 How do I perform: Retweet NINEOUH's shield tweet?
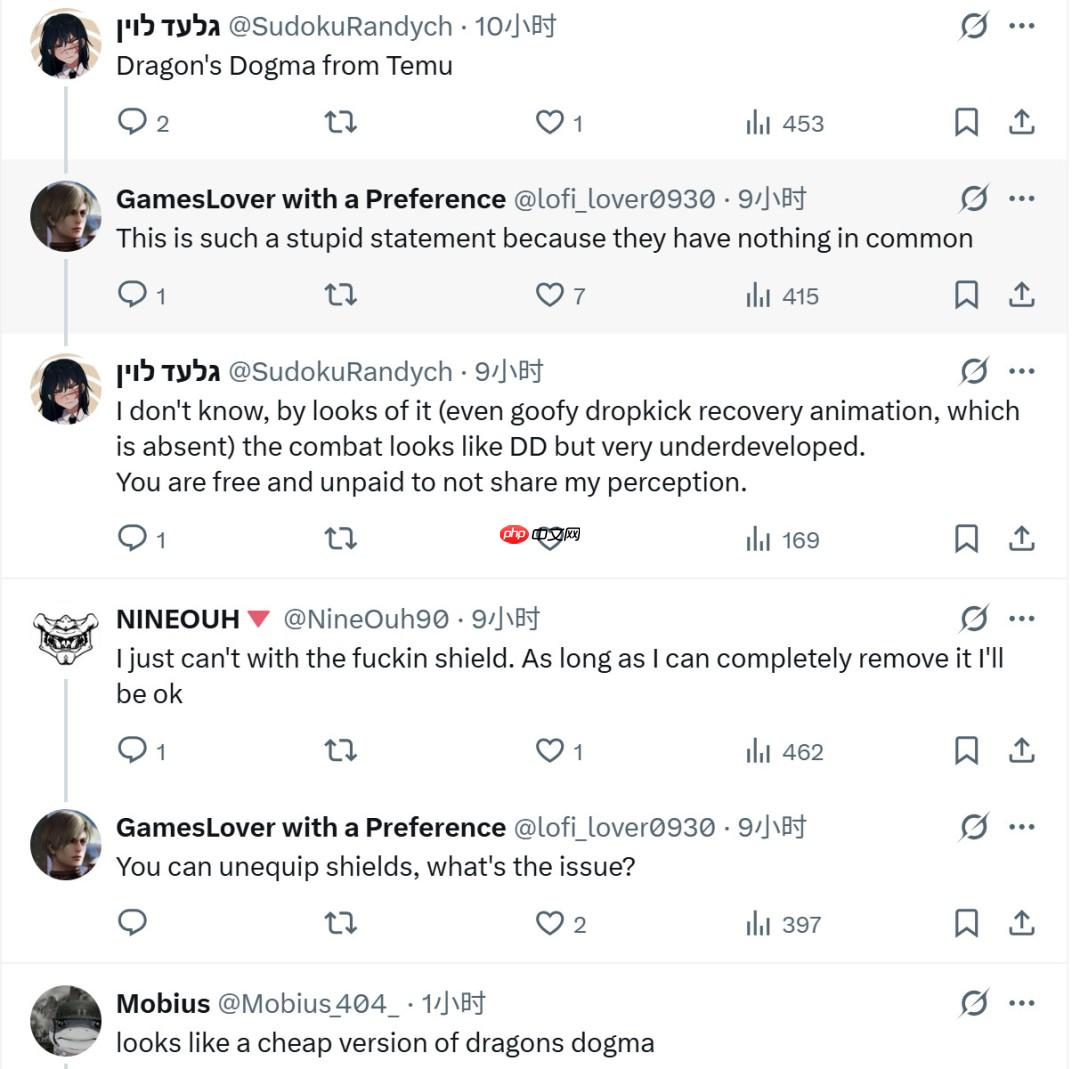341,751
